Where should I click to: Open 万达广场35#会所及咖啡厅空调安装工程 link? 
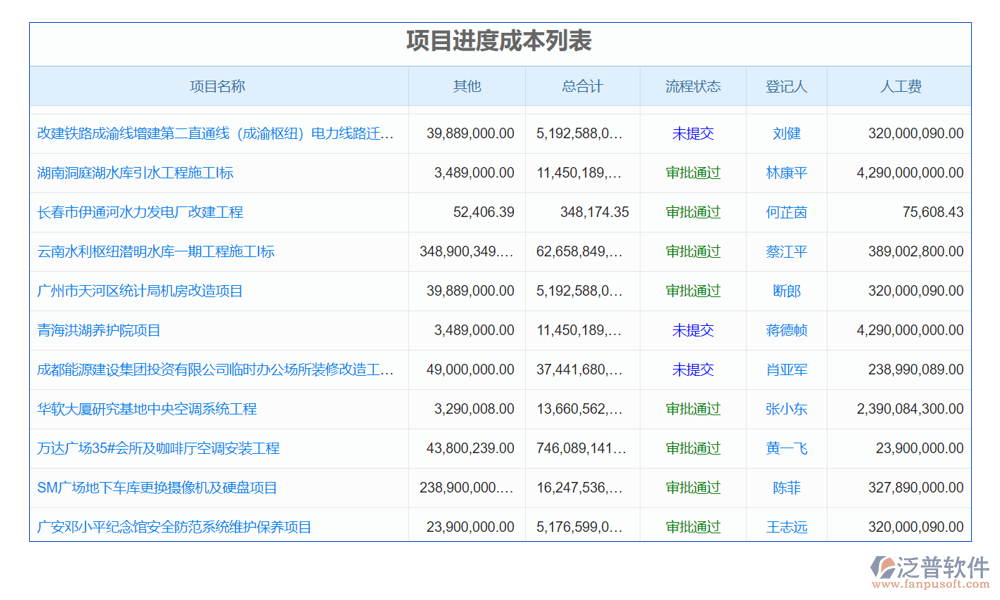click(x=158, y=449)
